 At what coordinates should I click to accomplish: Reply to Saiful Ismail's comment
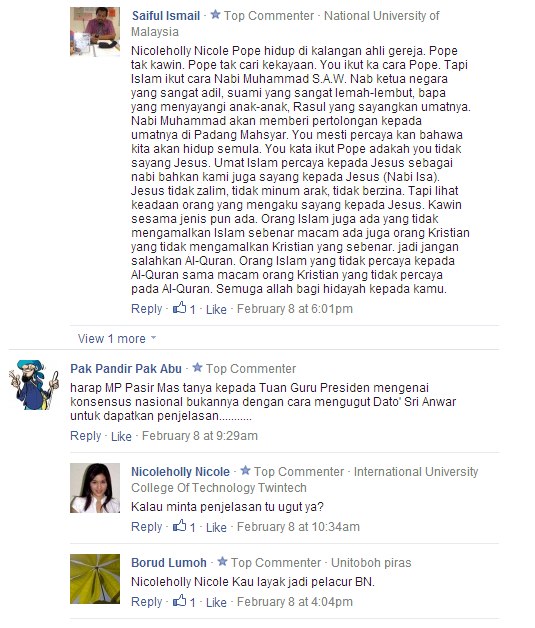(147, 309)
